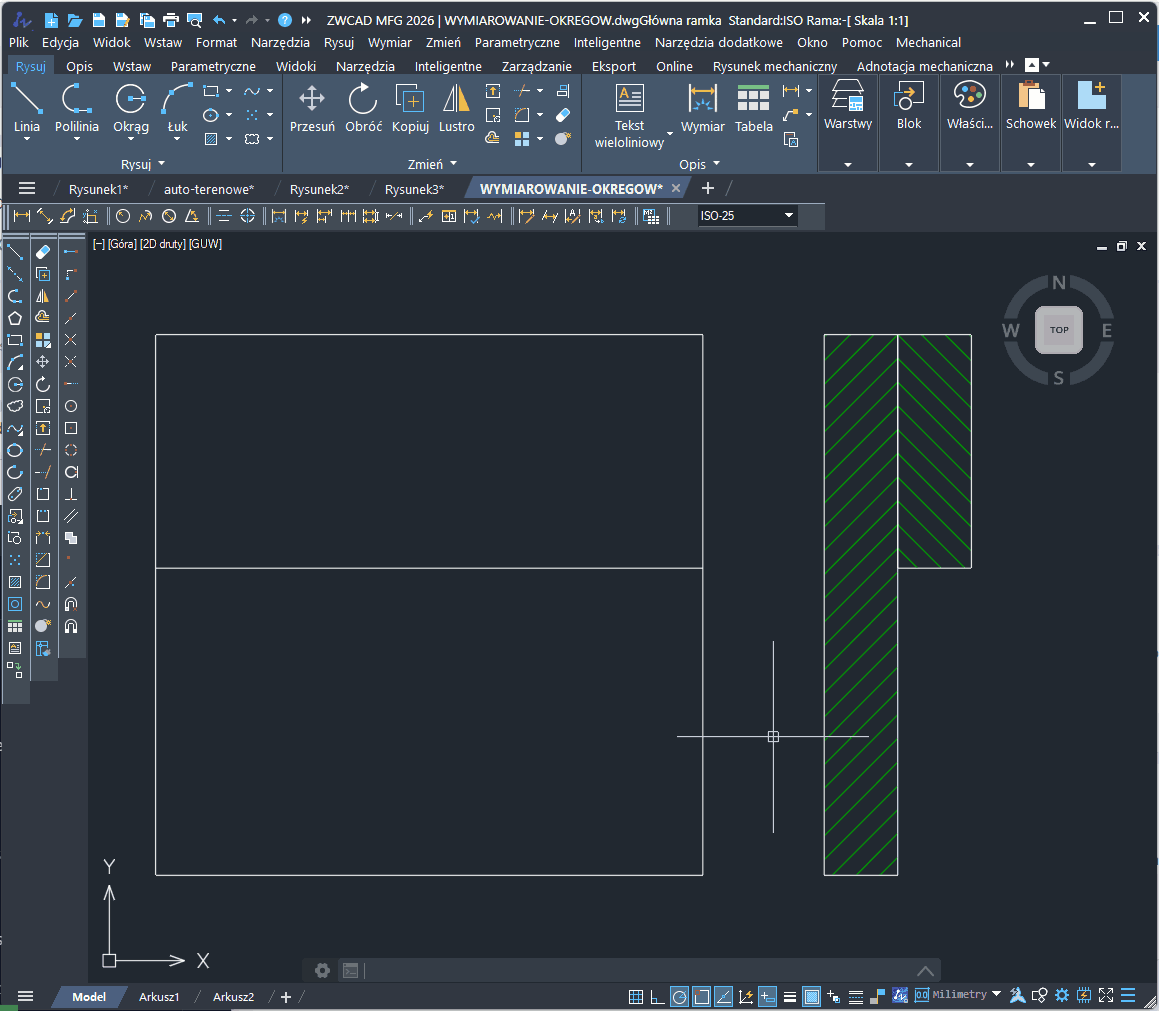
Task: Insert Tekst wieloliniowy multiline text
Action: tap(629, 115)
